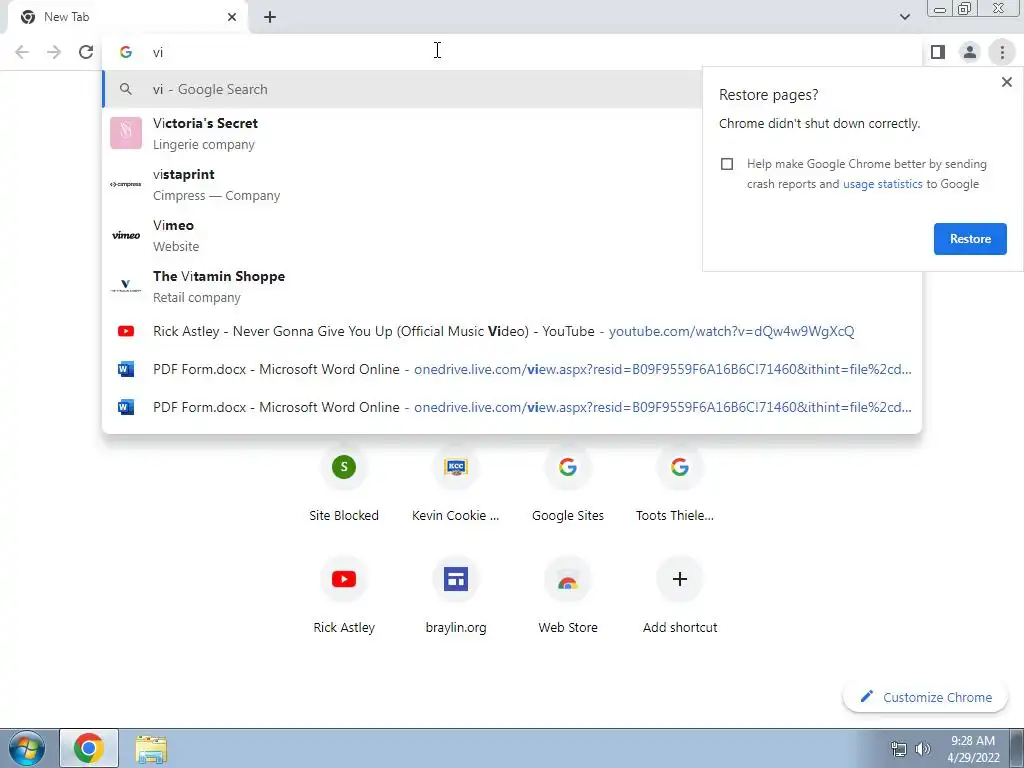Select the 'vi - Google Search' suggestion
Viewport: 1024px width, 768px height.
coord(402,89)
